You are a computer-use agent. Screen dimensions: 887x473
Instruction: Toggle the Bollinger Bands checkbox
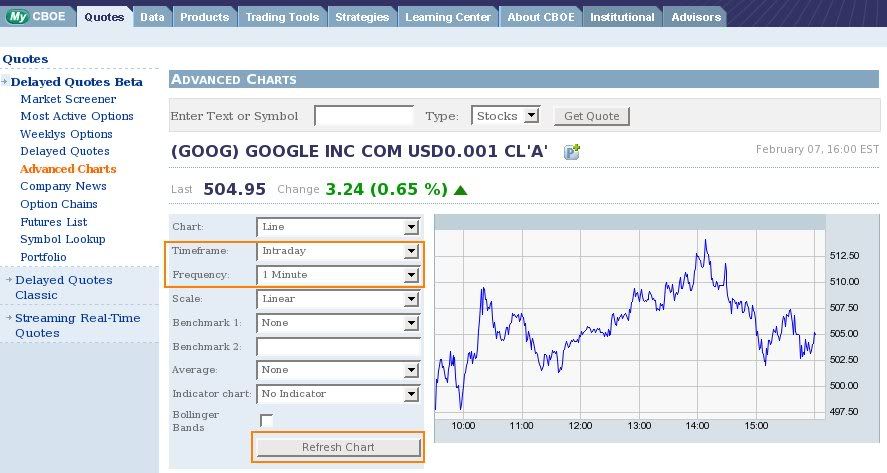click(266, 420)
